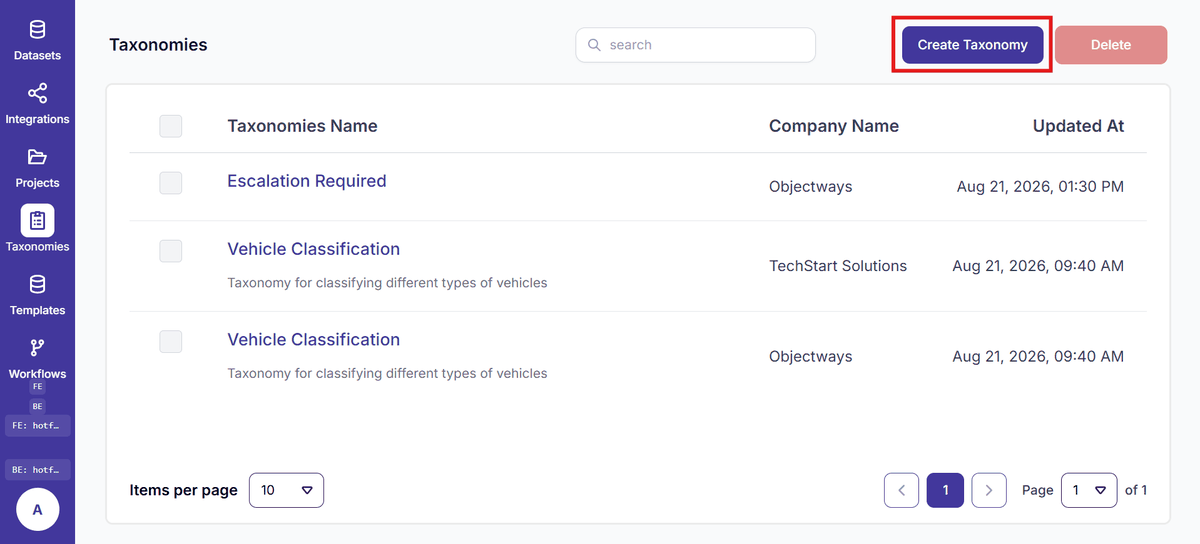The width and height of the screenshot is (1200, 544).
Task: Check the TechStart Solutions Vehicle Classification checkbox
Action: [x=171, y=251]
